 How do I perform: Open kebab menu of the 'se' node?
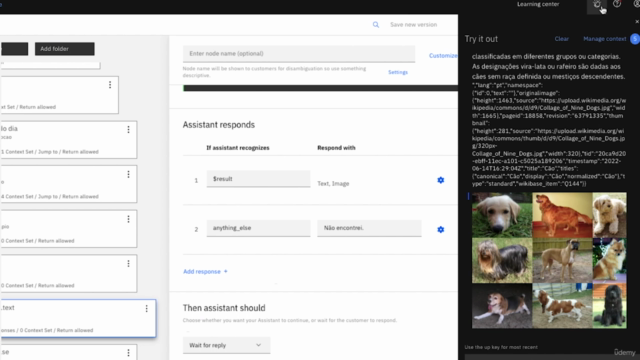pos(128,353)
